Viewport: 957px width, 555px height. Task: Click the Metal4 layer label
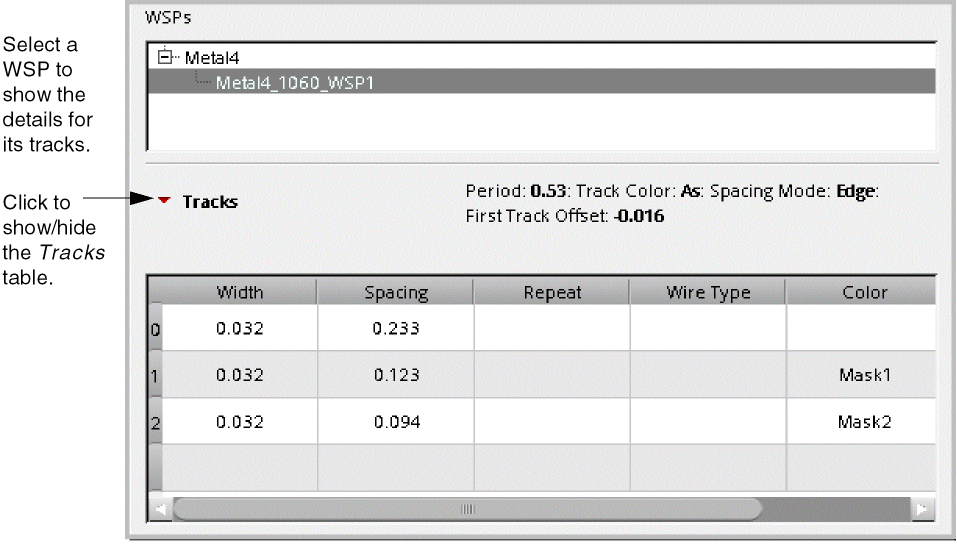coord(212,58)
